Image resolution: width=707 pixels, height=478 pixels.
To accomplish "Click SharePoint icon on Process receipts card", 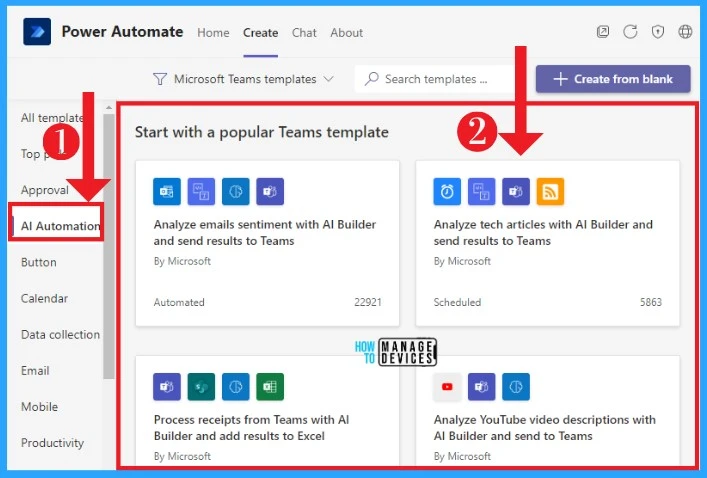I will [201, 386].
